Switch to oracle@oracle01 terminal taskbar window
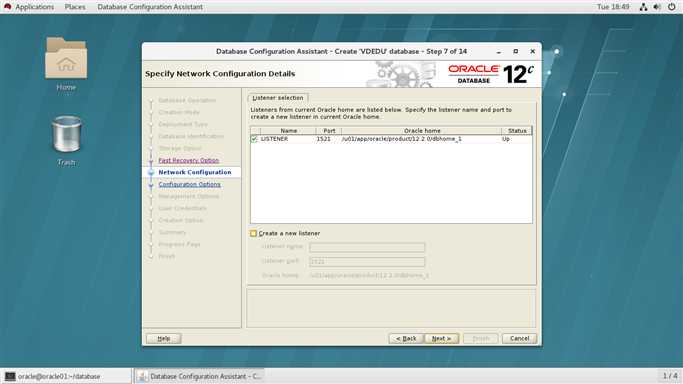This screenshot has height=384, width=683. (x=66, y=376)
